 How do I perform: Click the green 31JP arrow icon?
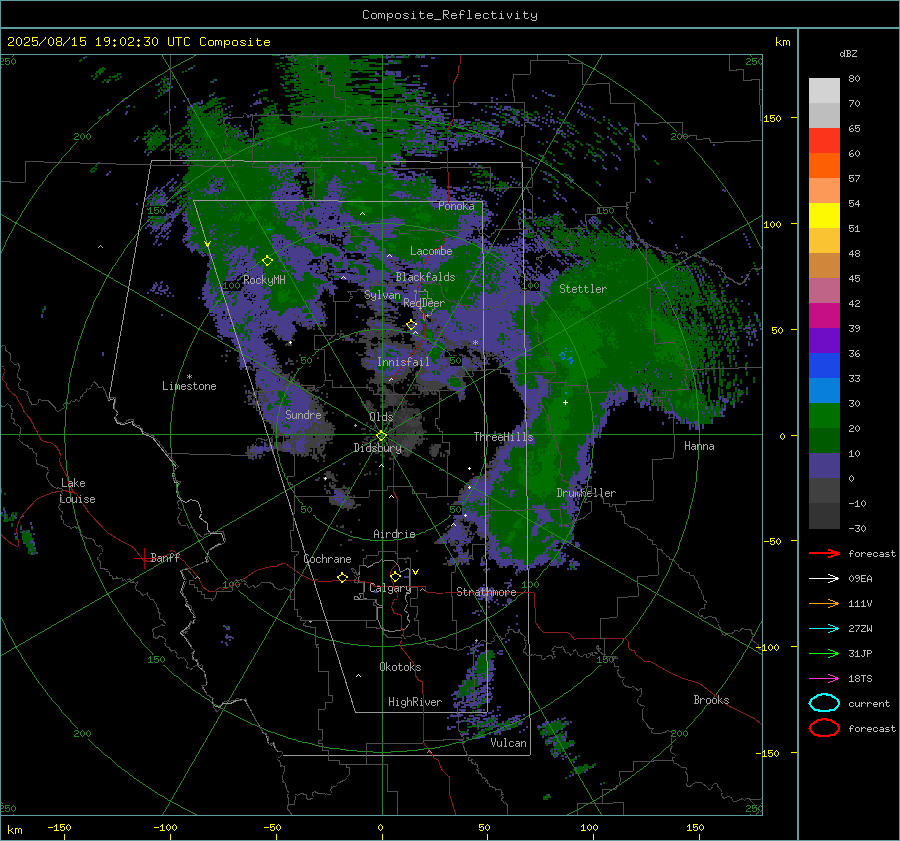click(x=824, y=653)
